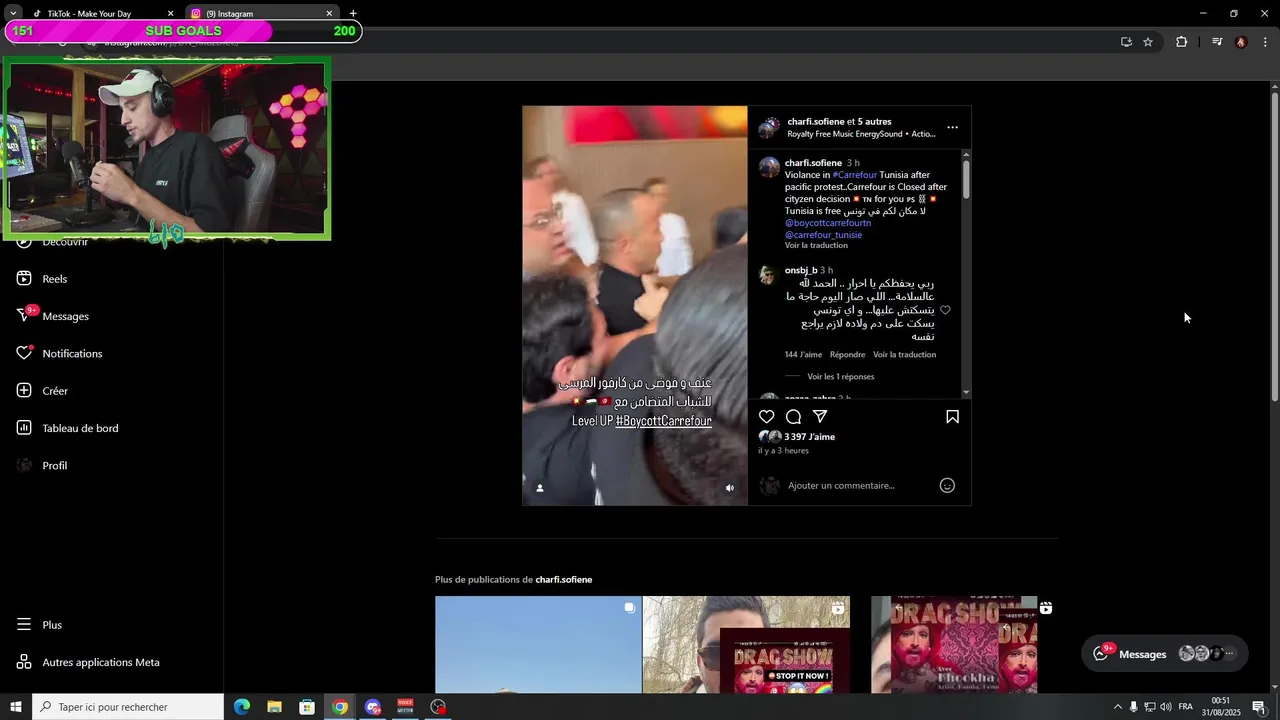
Task: Open the taskbar clock 00:51
Action: click(1221, 707)
